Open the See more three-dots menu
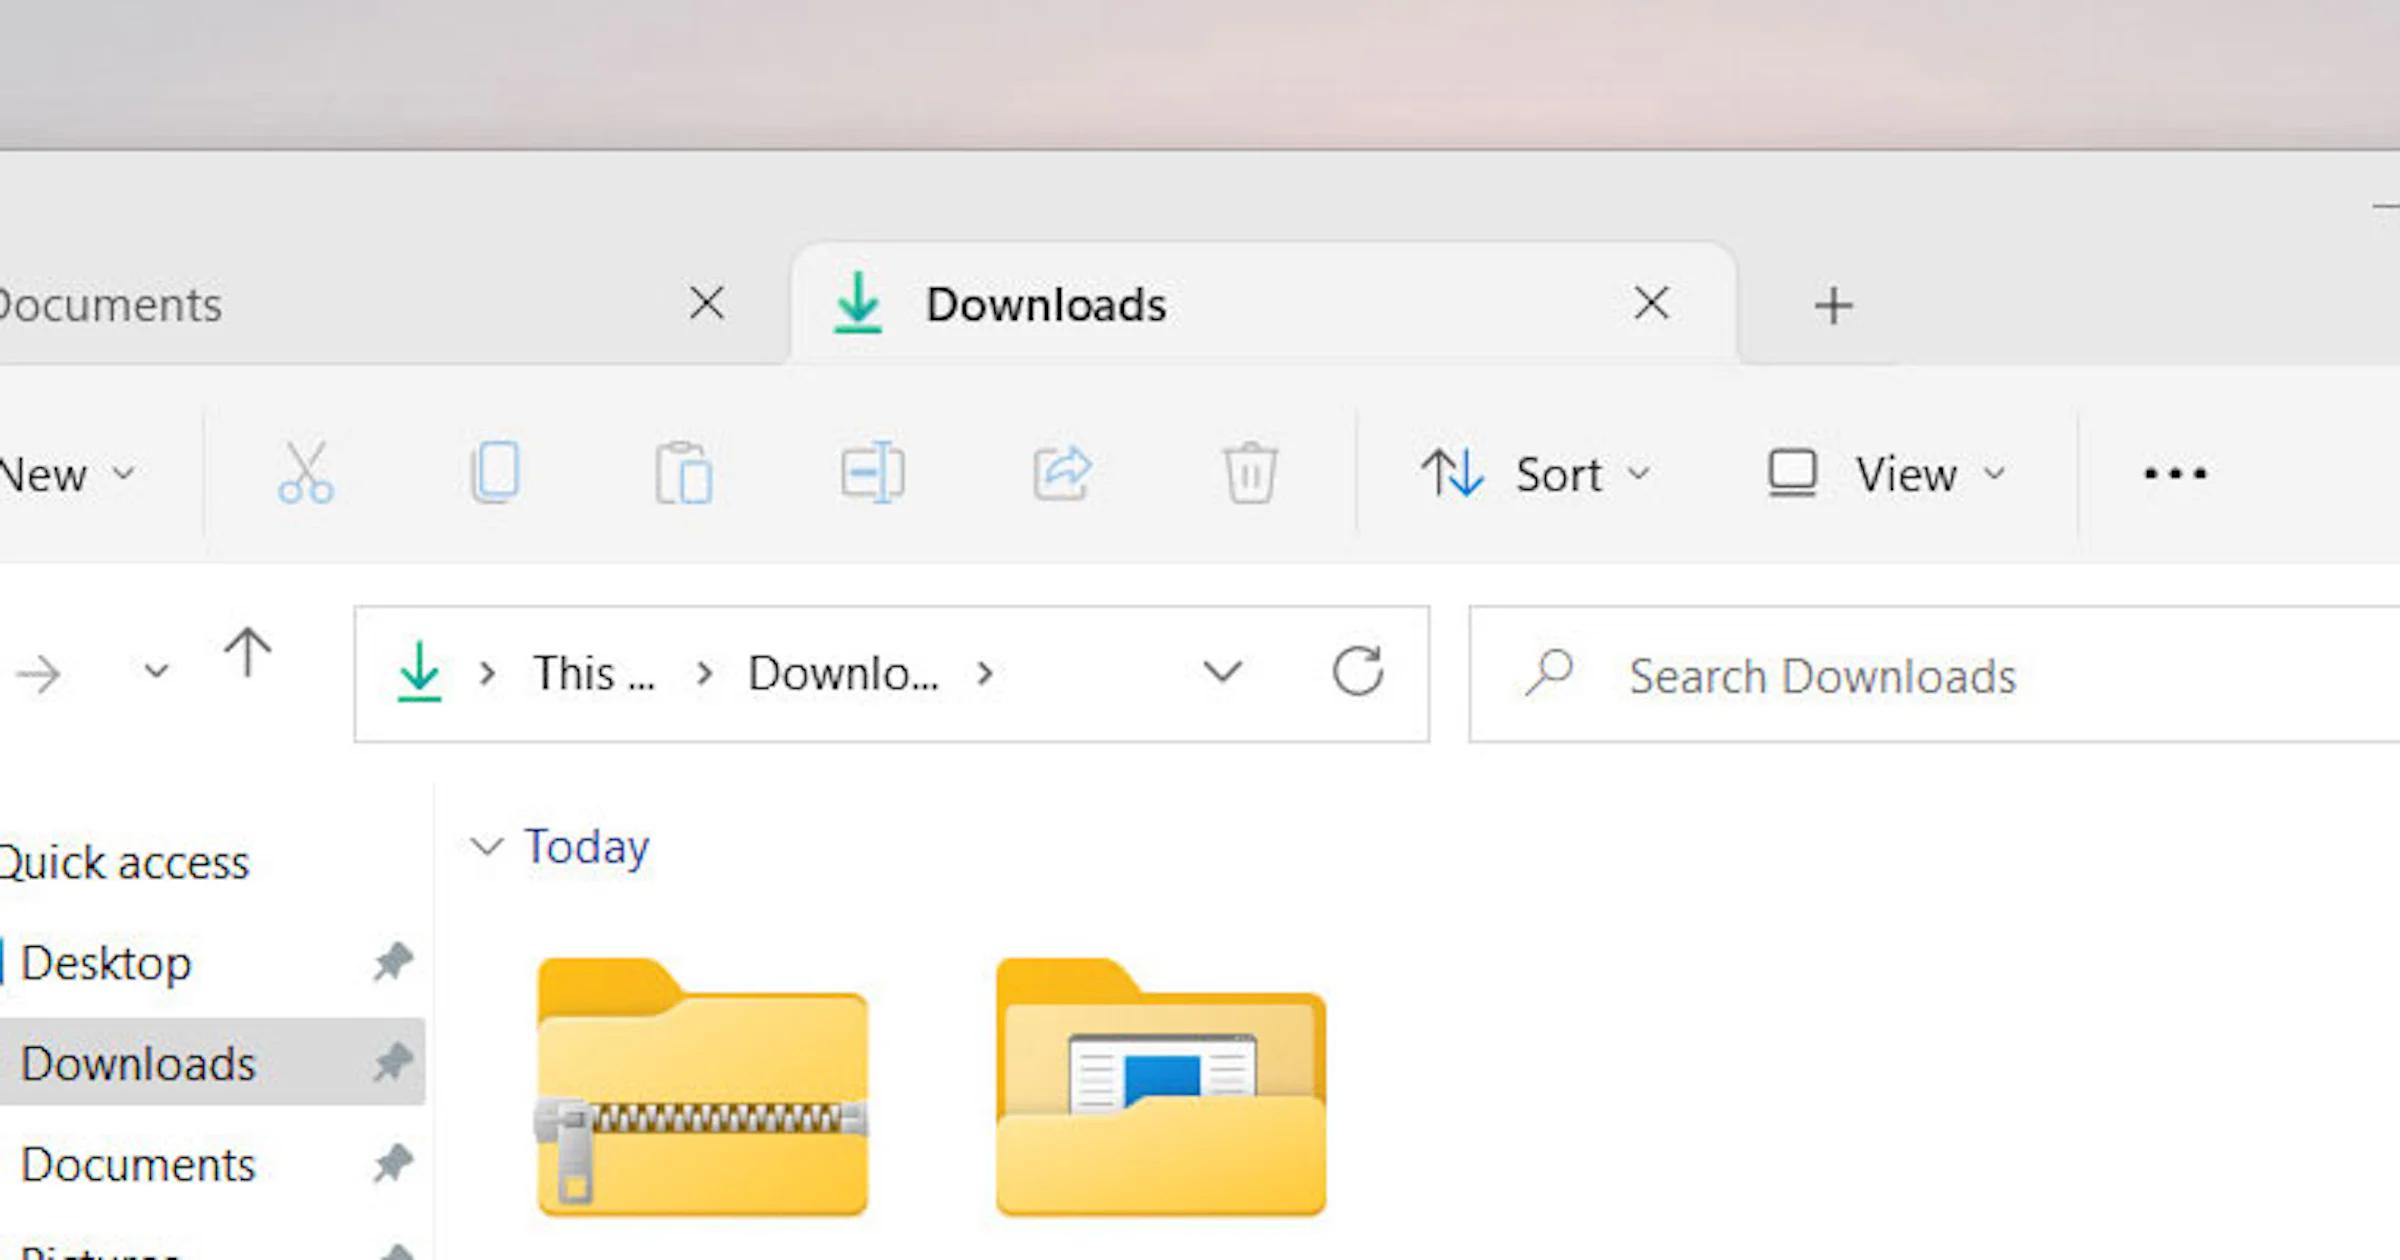 [2176, 473]
